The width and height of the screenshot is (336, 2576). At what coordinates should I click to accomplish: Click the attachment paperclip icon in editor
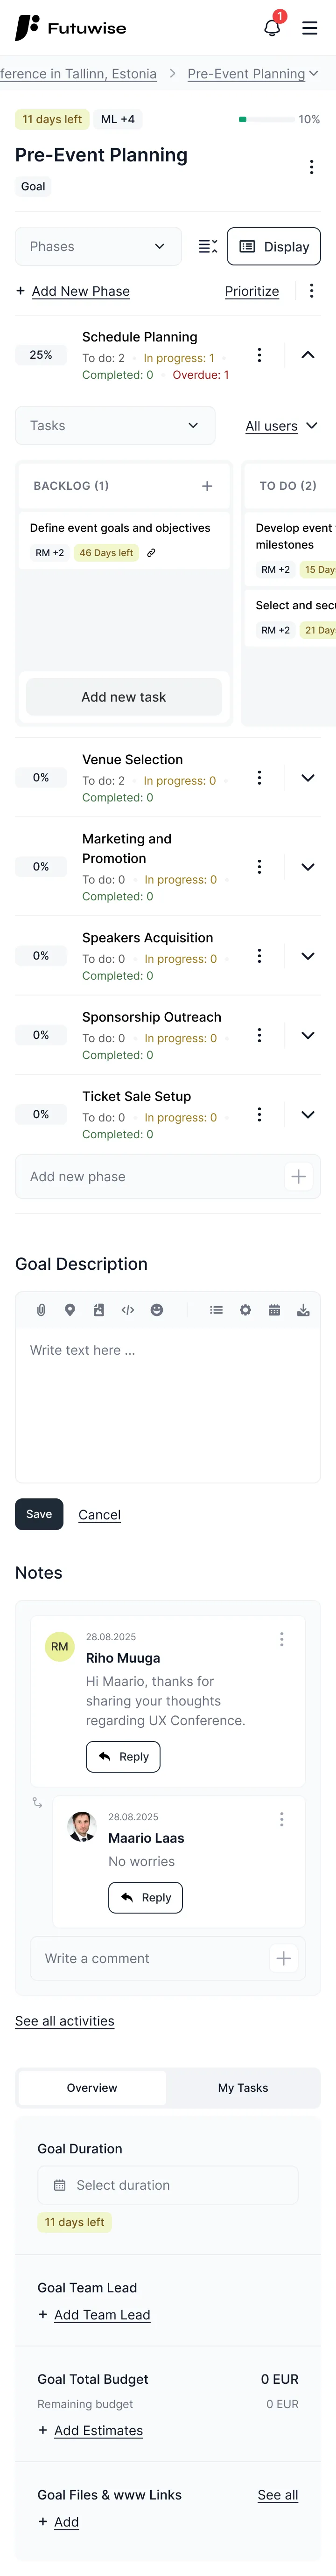point(41,1310)
